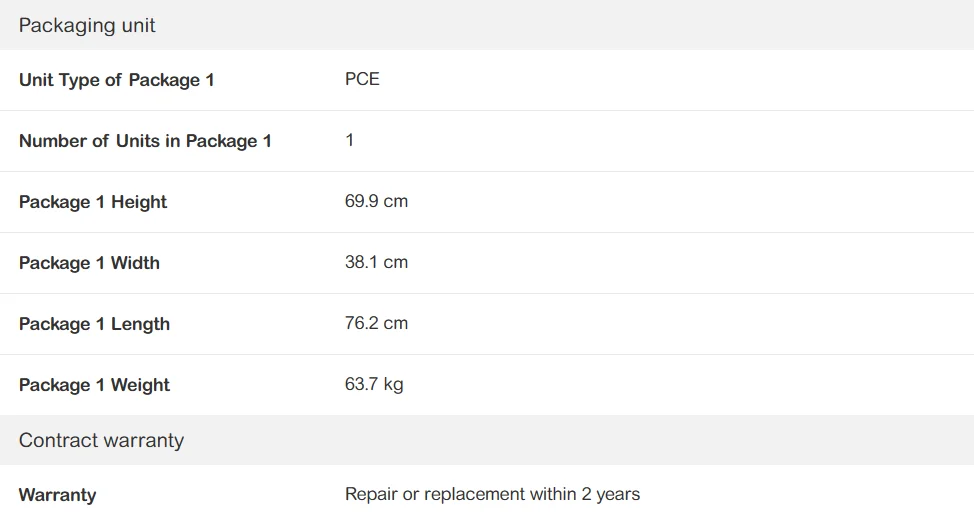Click the 76.2 length number
974x517 pixels.
pyautogui.click(x=361, y=323)
